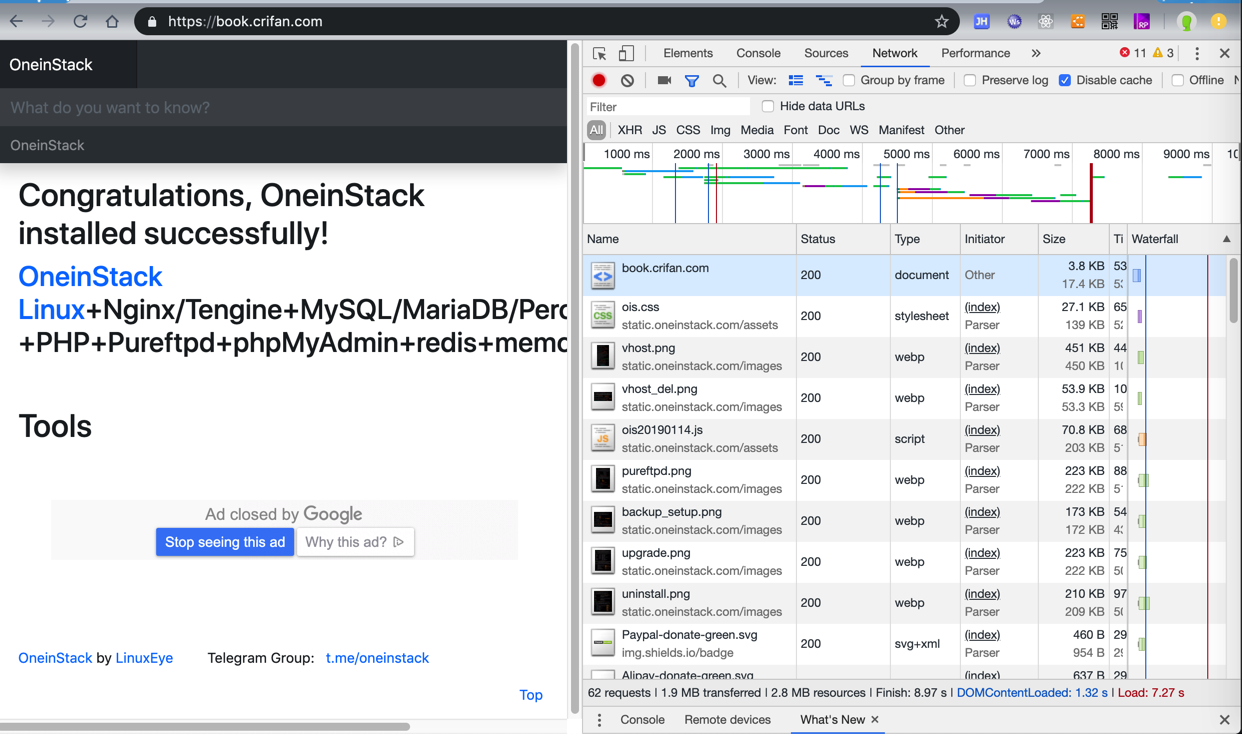The height and width of the screenshot is (734, 1242).
Task: Open the JH browser extension
Action: (x=981, y=21)
